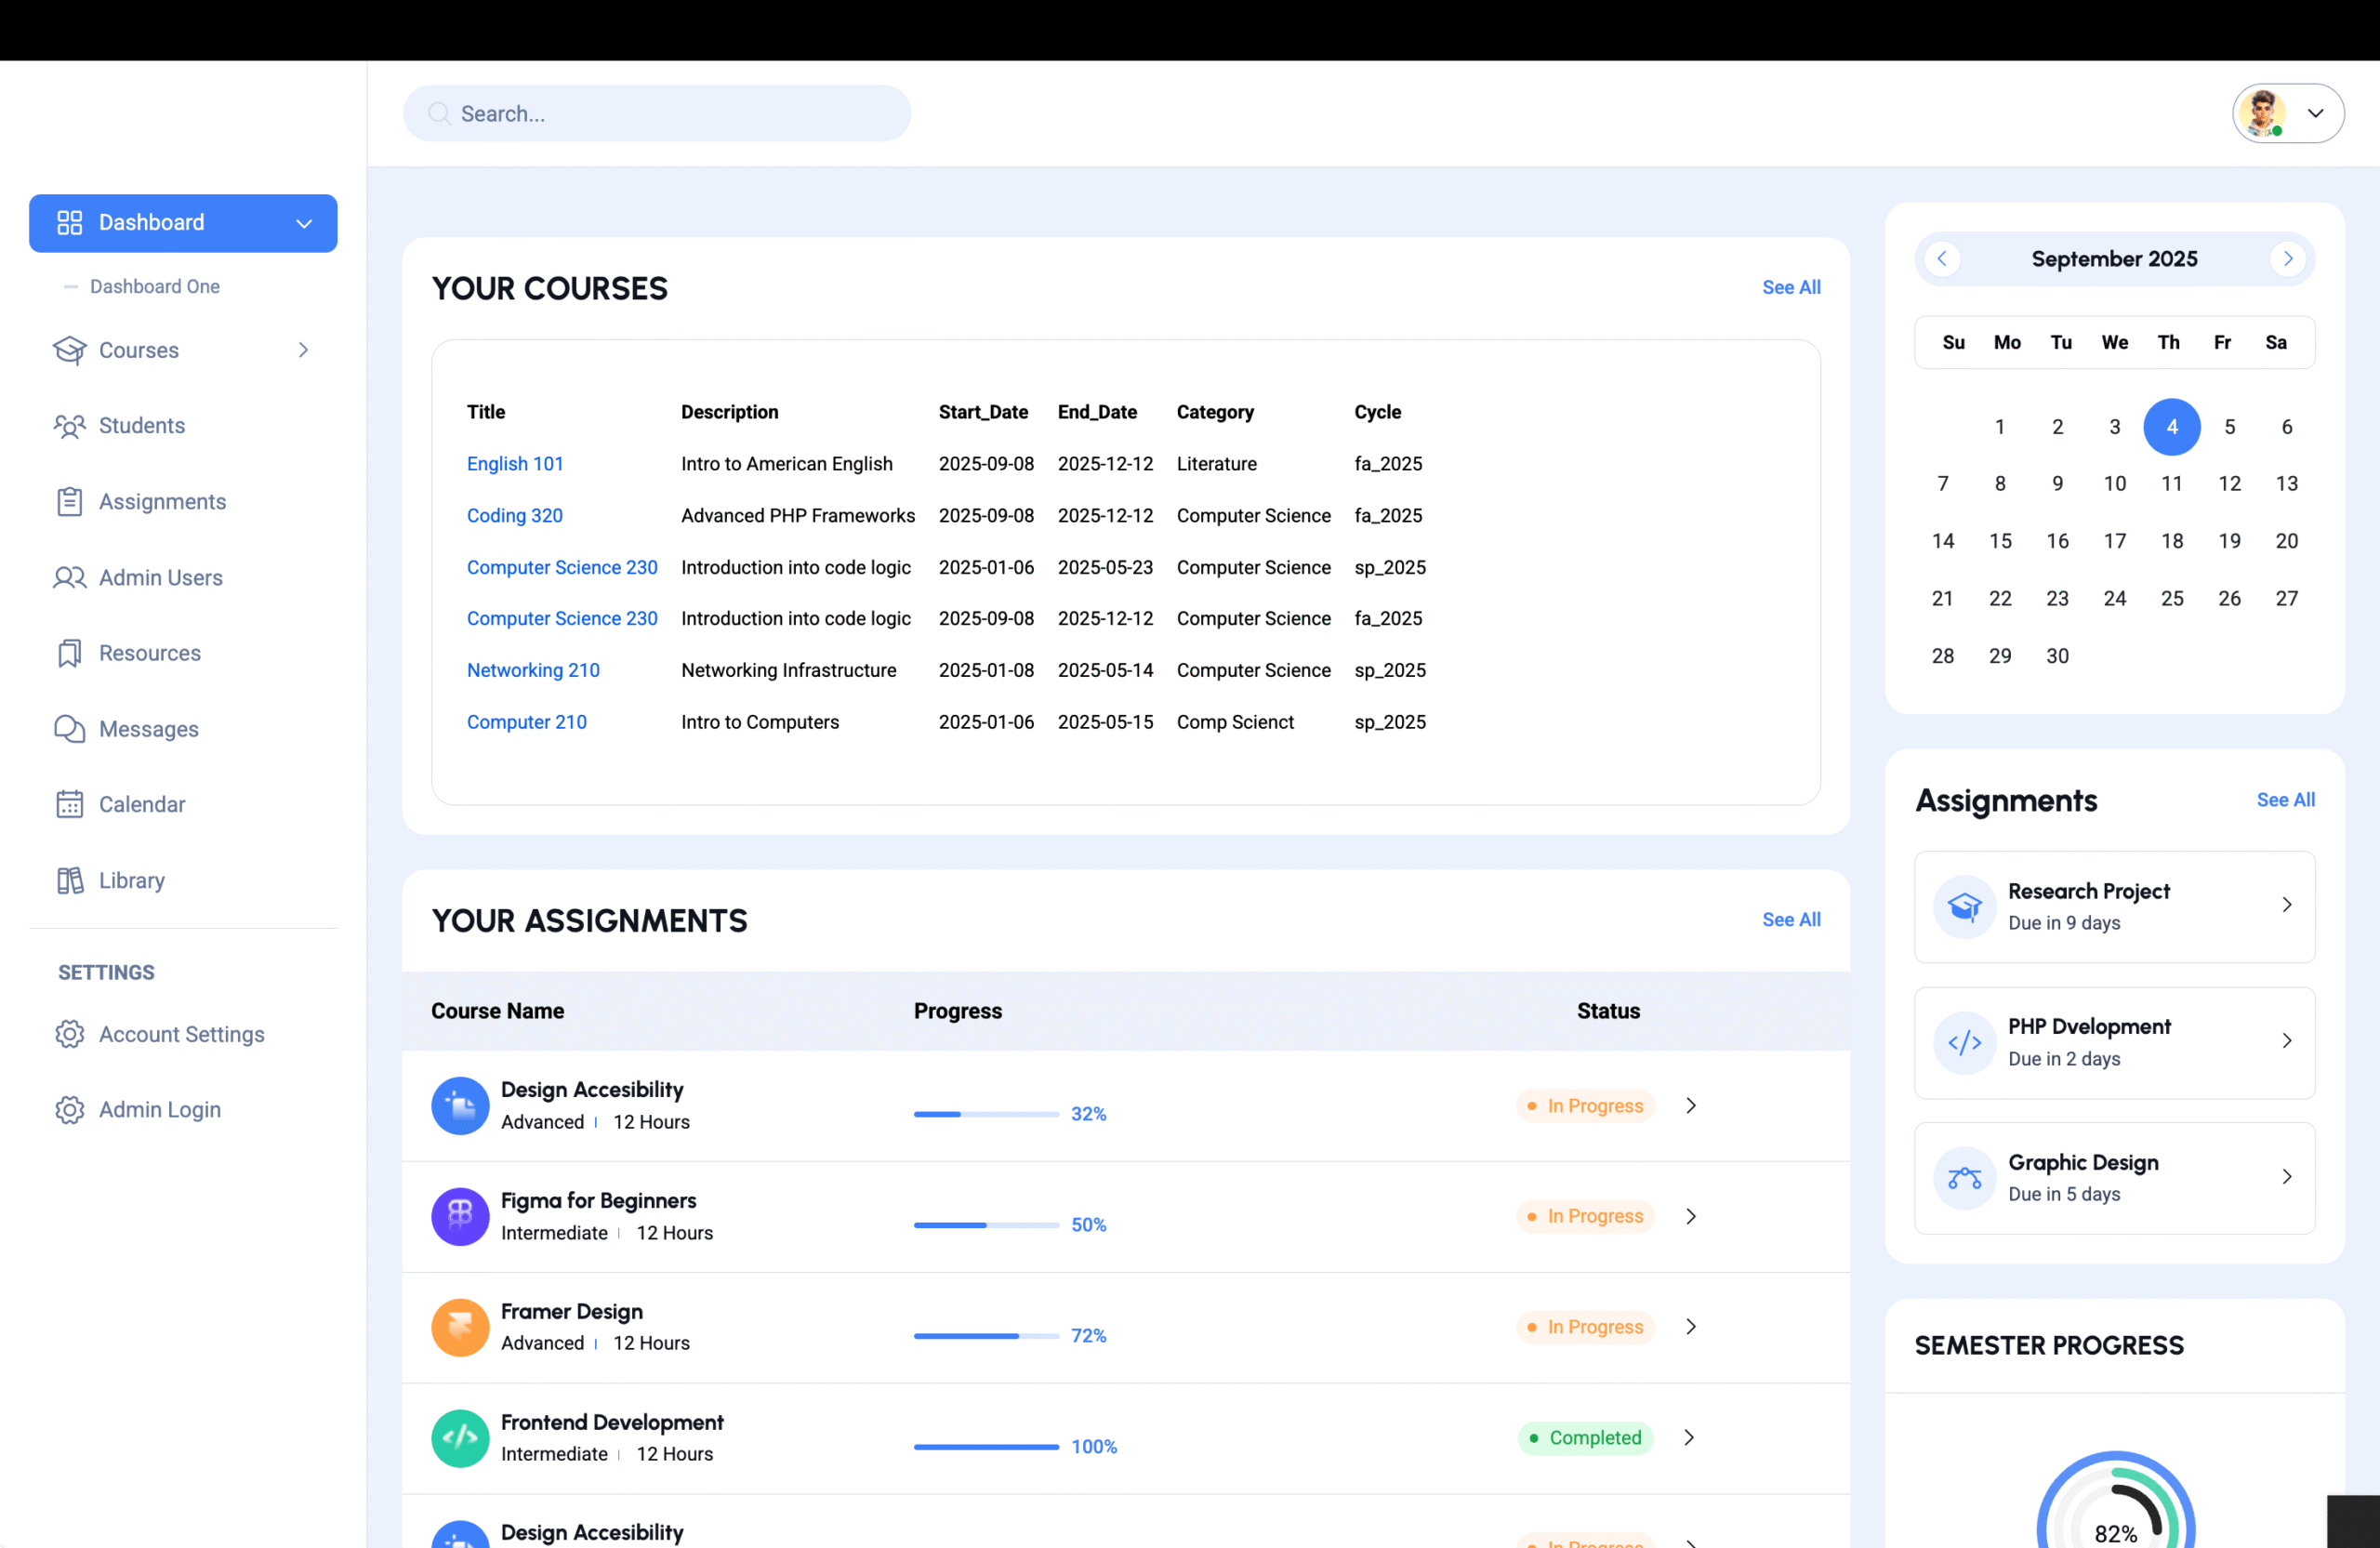Click the Admin Login gear icon
Viewport: 2380px width, 1548px height.
coord(69,1110)
